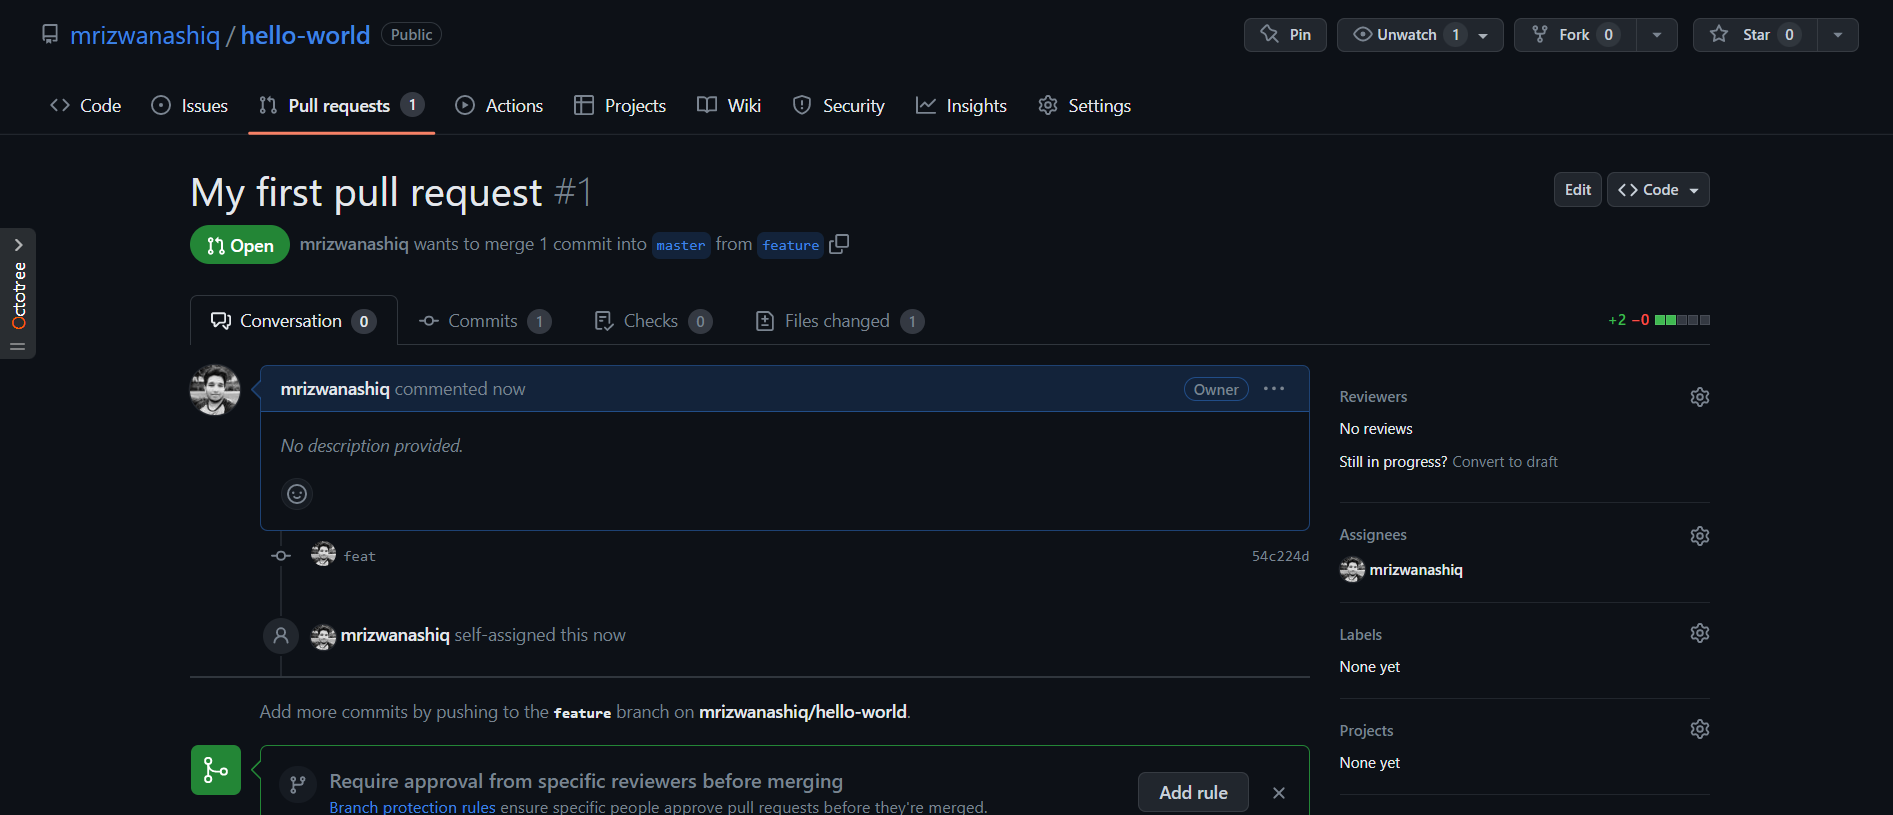
Task: Star the hello-world repository
Action: [x=1755, y=35]
